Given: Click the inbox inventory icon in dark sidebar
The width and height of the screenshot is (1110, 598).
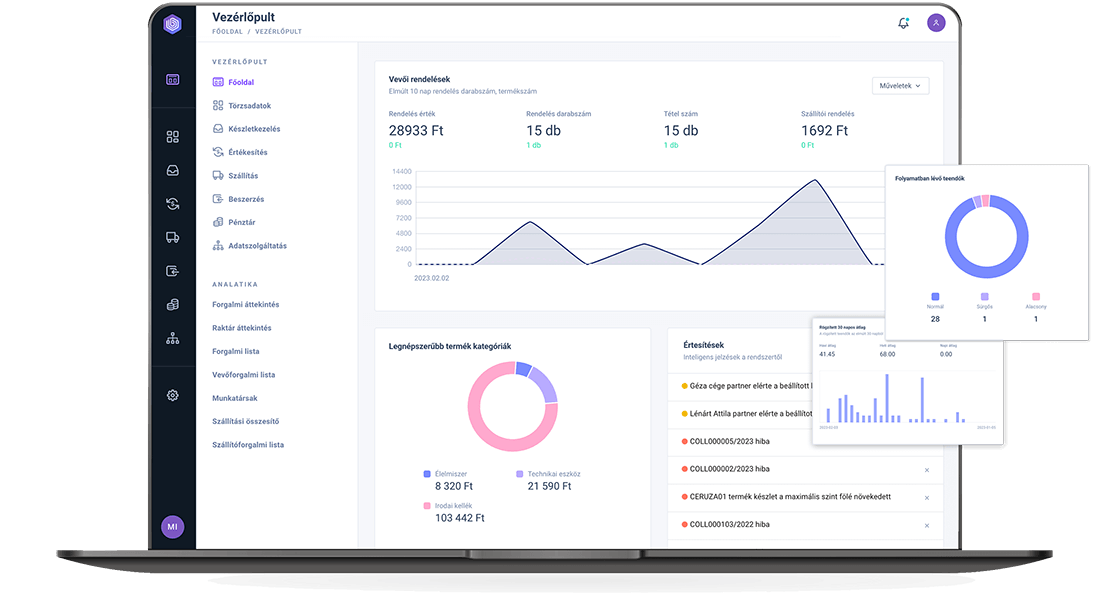Looking at the screenshot, I should tap(172, 171).
